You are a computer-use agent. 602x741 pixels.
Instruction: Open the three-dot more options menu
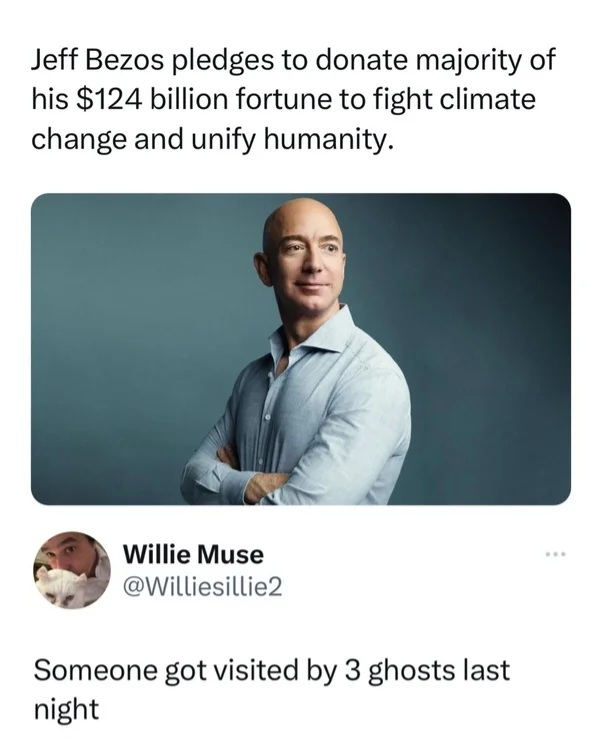tap(554, 553)
